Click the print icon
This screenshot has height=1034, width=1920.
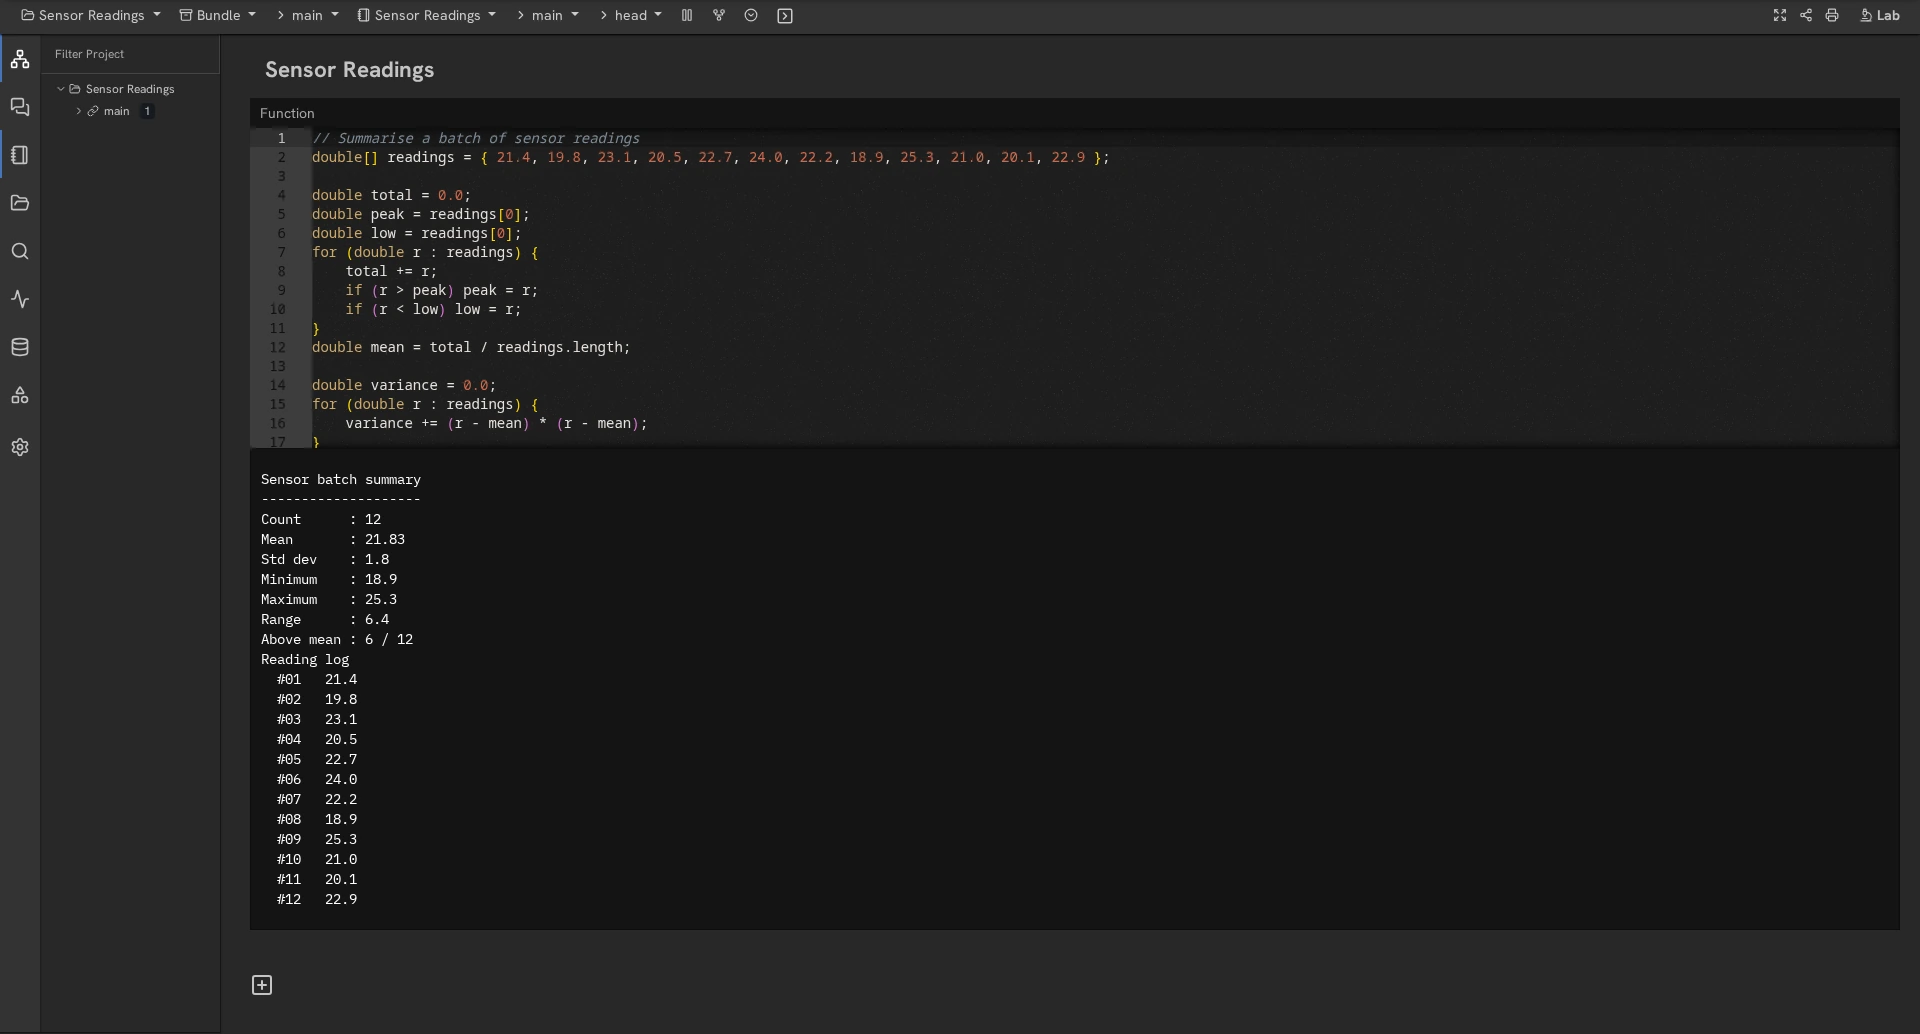click(x=1832, y=15)
